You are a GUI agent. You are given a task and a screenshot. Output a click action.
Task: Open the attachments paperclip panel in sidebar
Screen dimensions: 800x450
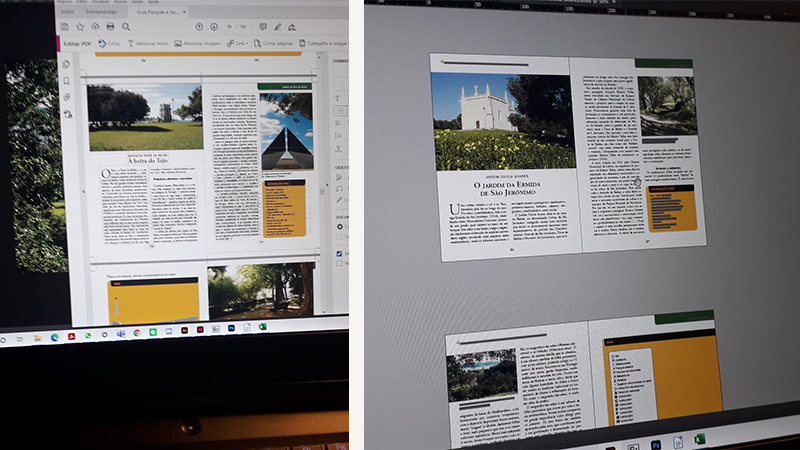click(67, 97)
